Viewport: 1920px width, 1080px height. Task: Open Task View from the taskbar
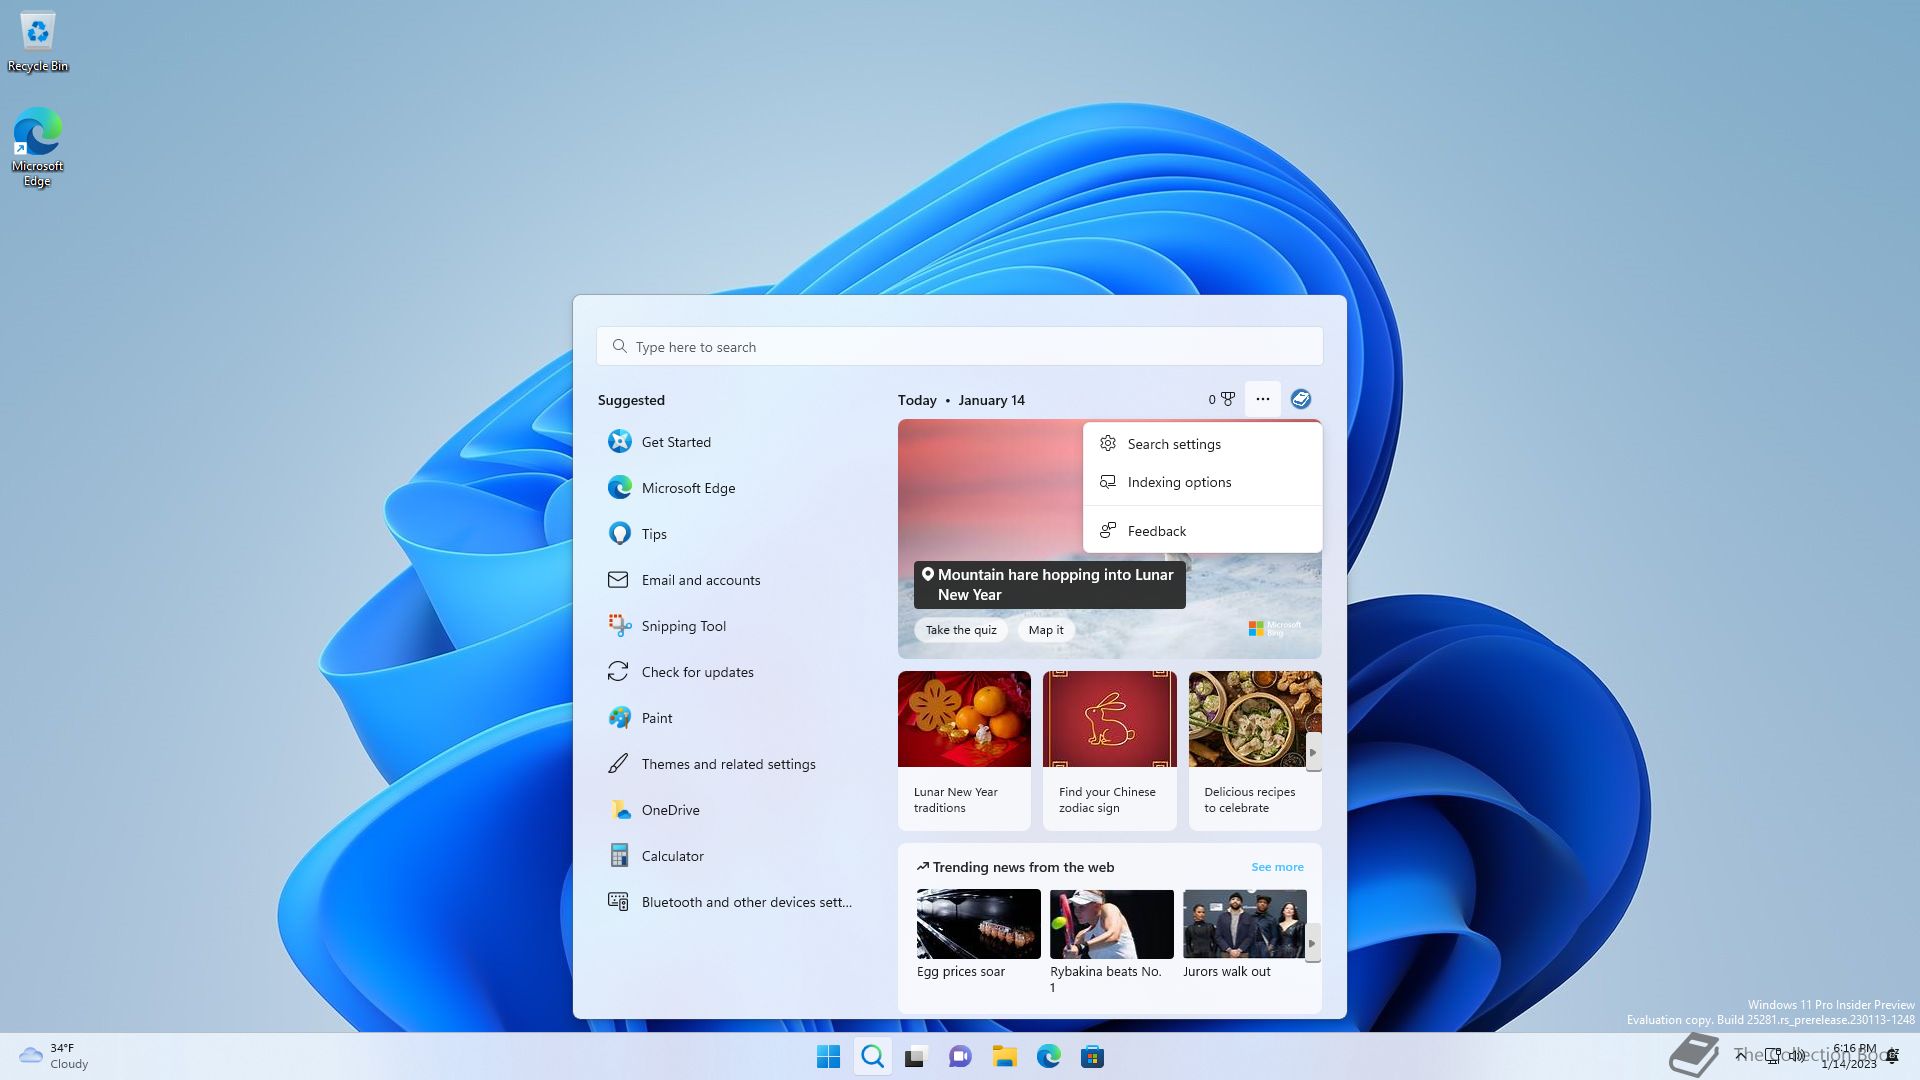click(x=916, y=1056)
